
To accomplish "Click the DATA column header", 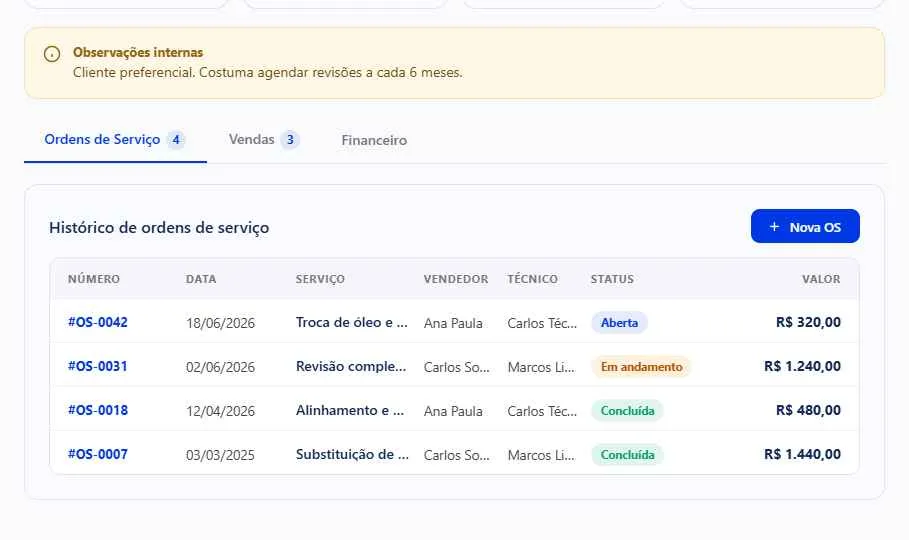I will click(201, 279).
